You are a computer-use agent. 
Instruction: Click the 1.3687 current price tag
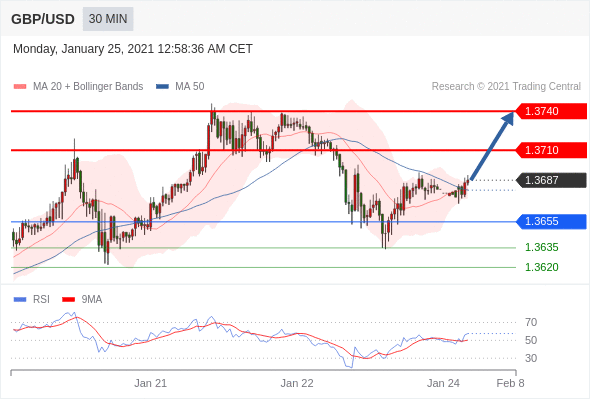click(550, 180)
